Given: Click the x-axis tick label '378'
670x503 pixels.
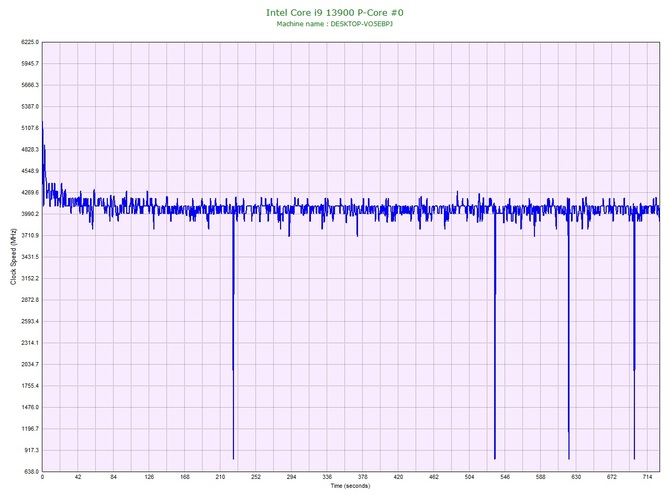Looking at the screenshot, I should (363, 477).
